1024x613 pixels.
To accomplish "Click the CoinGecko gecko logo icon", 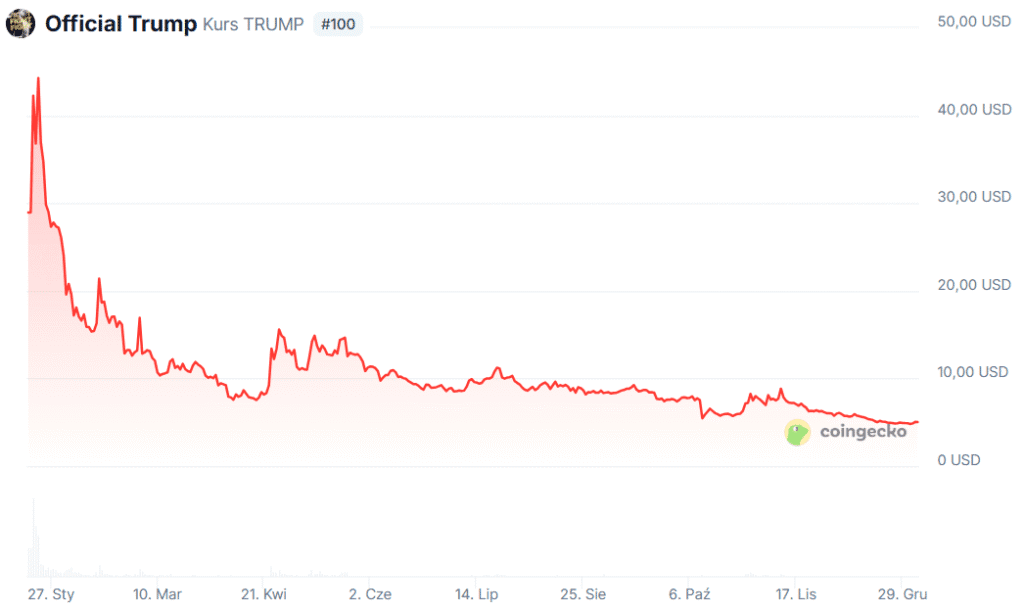I will [797, 432].
